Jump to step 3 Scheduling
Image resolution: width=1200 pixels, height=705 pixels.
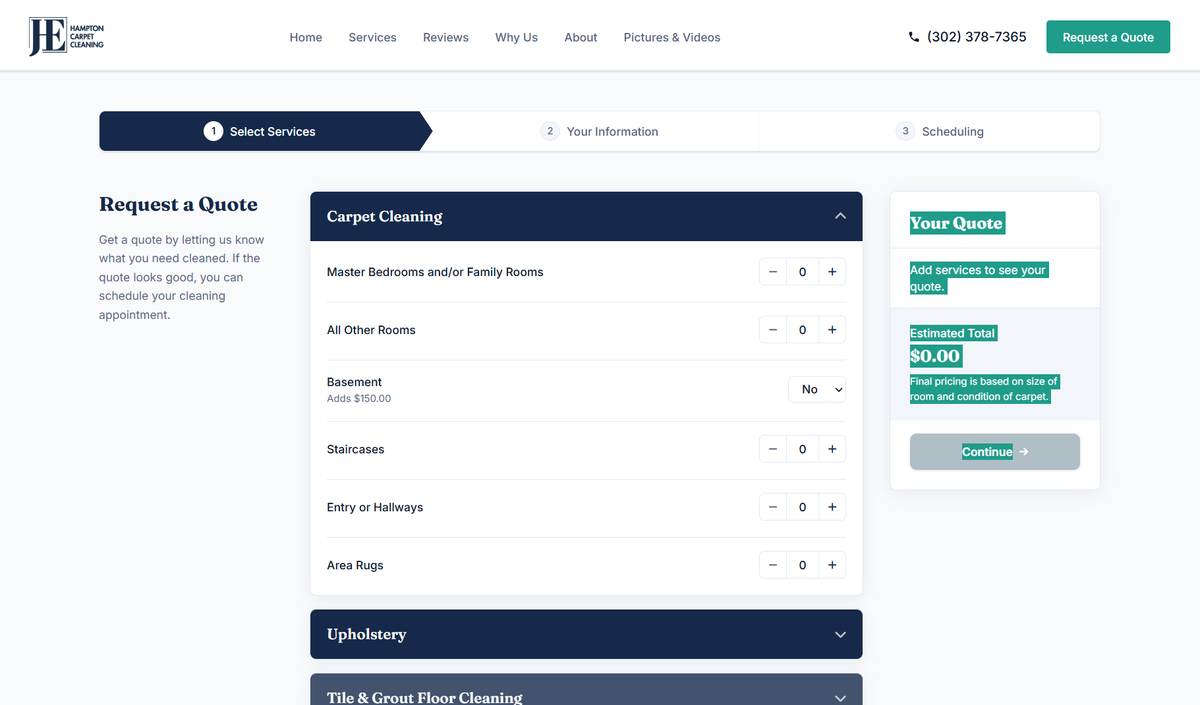pos(939,131)
